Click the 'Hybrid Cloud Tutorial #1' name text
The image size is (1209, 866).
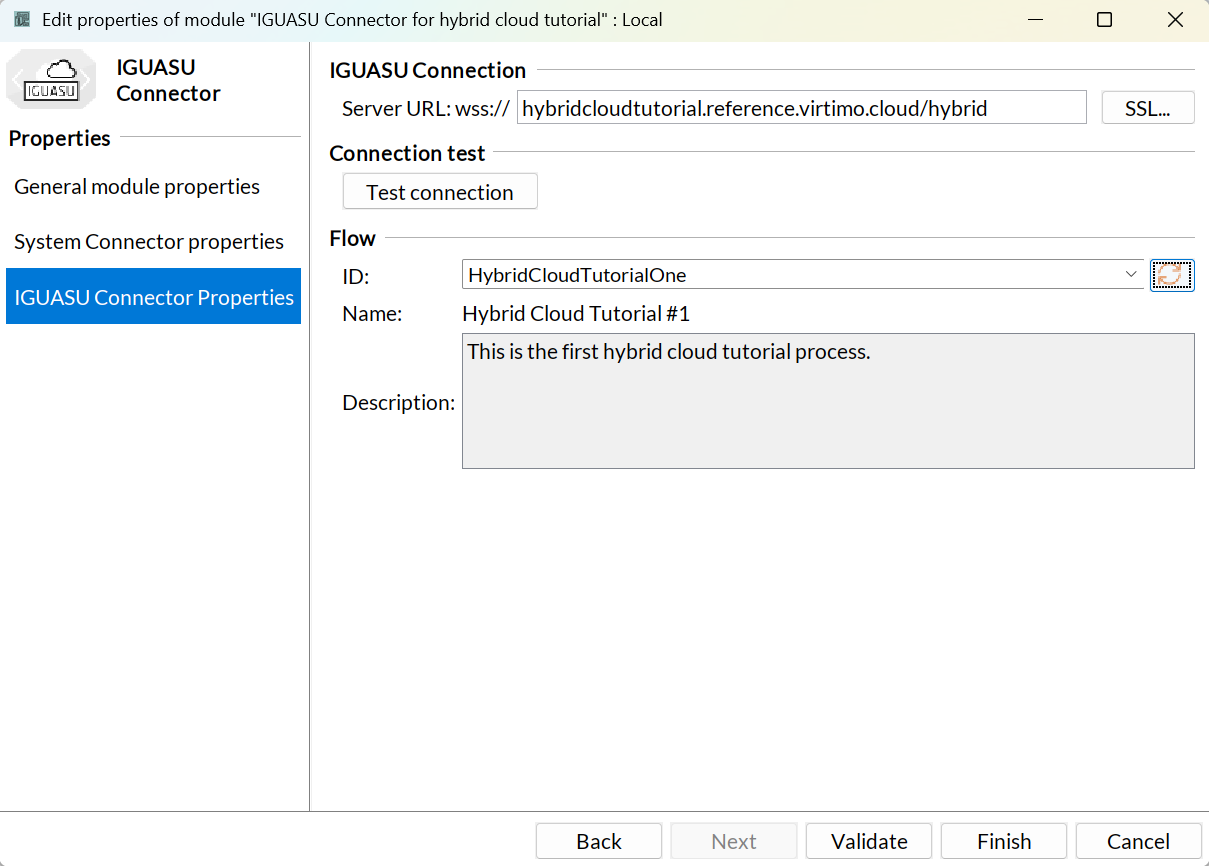point(576,314)
